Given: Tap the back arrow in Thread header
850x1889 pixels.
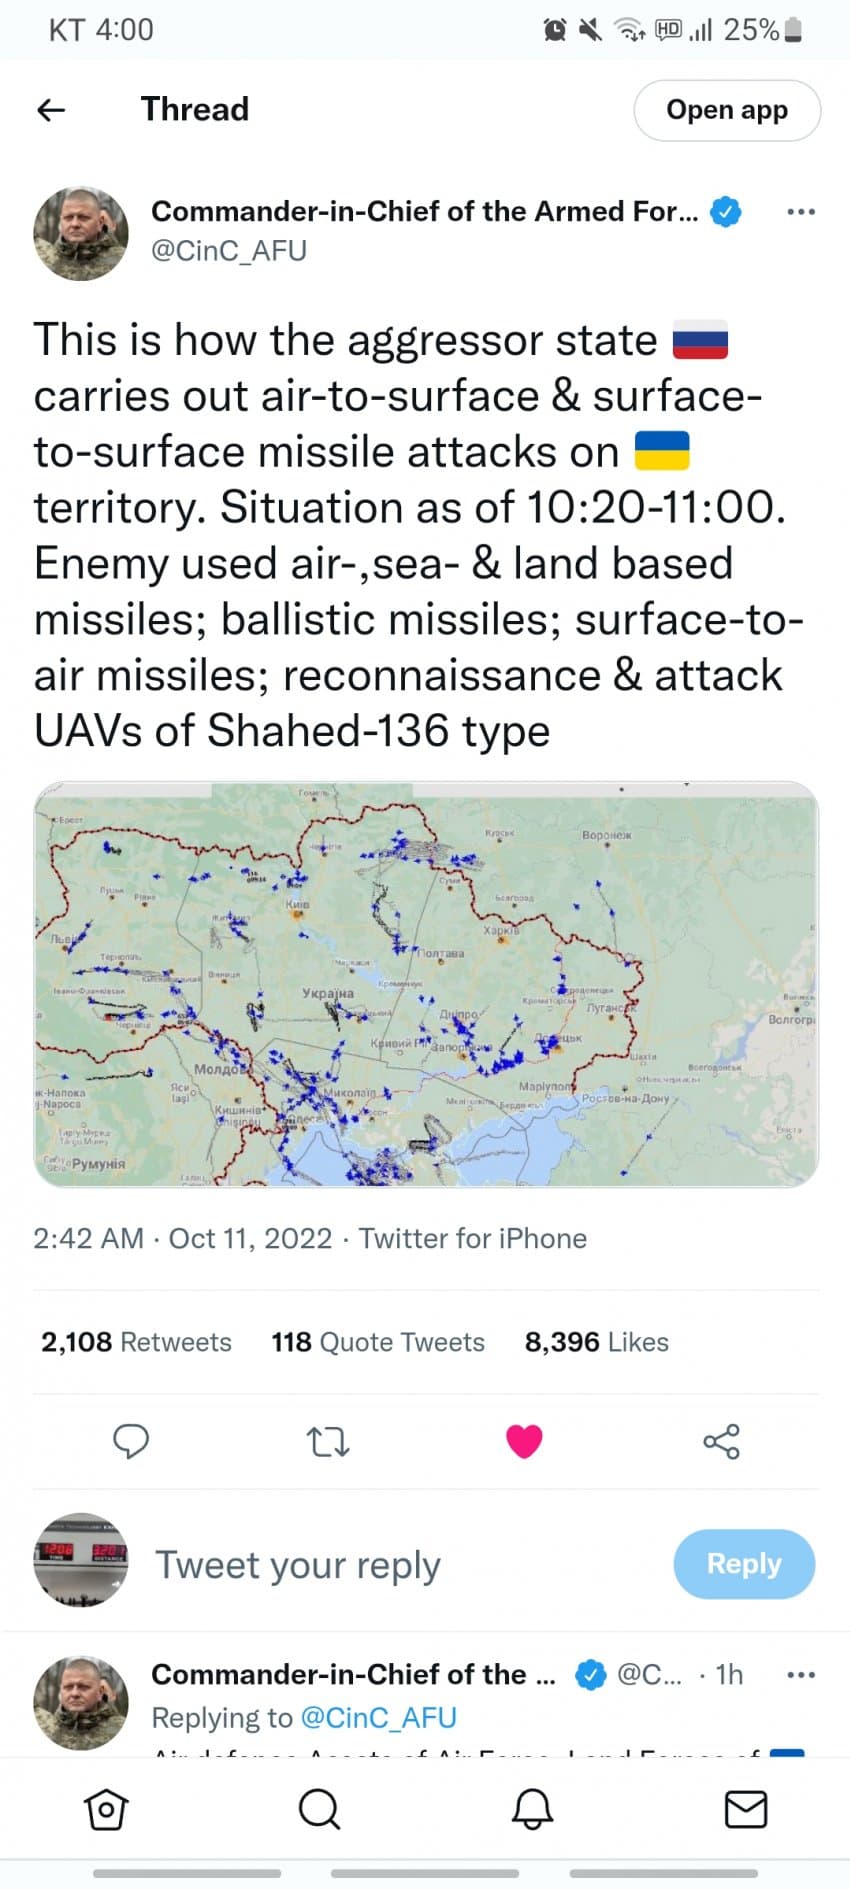Looking at the screenshot, I should click(x=51, y=110).
